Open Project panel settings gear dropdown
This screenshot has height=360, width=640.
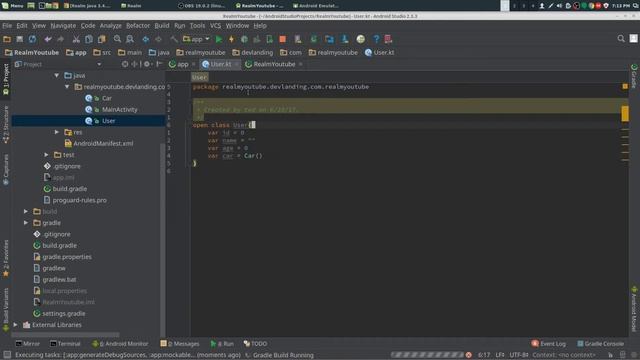[148, 64]
